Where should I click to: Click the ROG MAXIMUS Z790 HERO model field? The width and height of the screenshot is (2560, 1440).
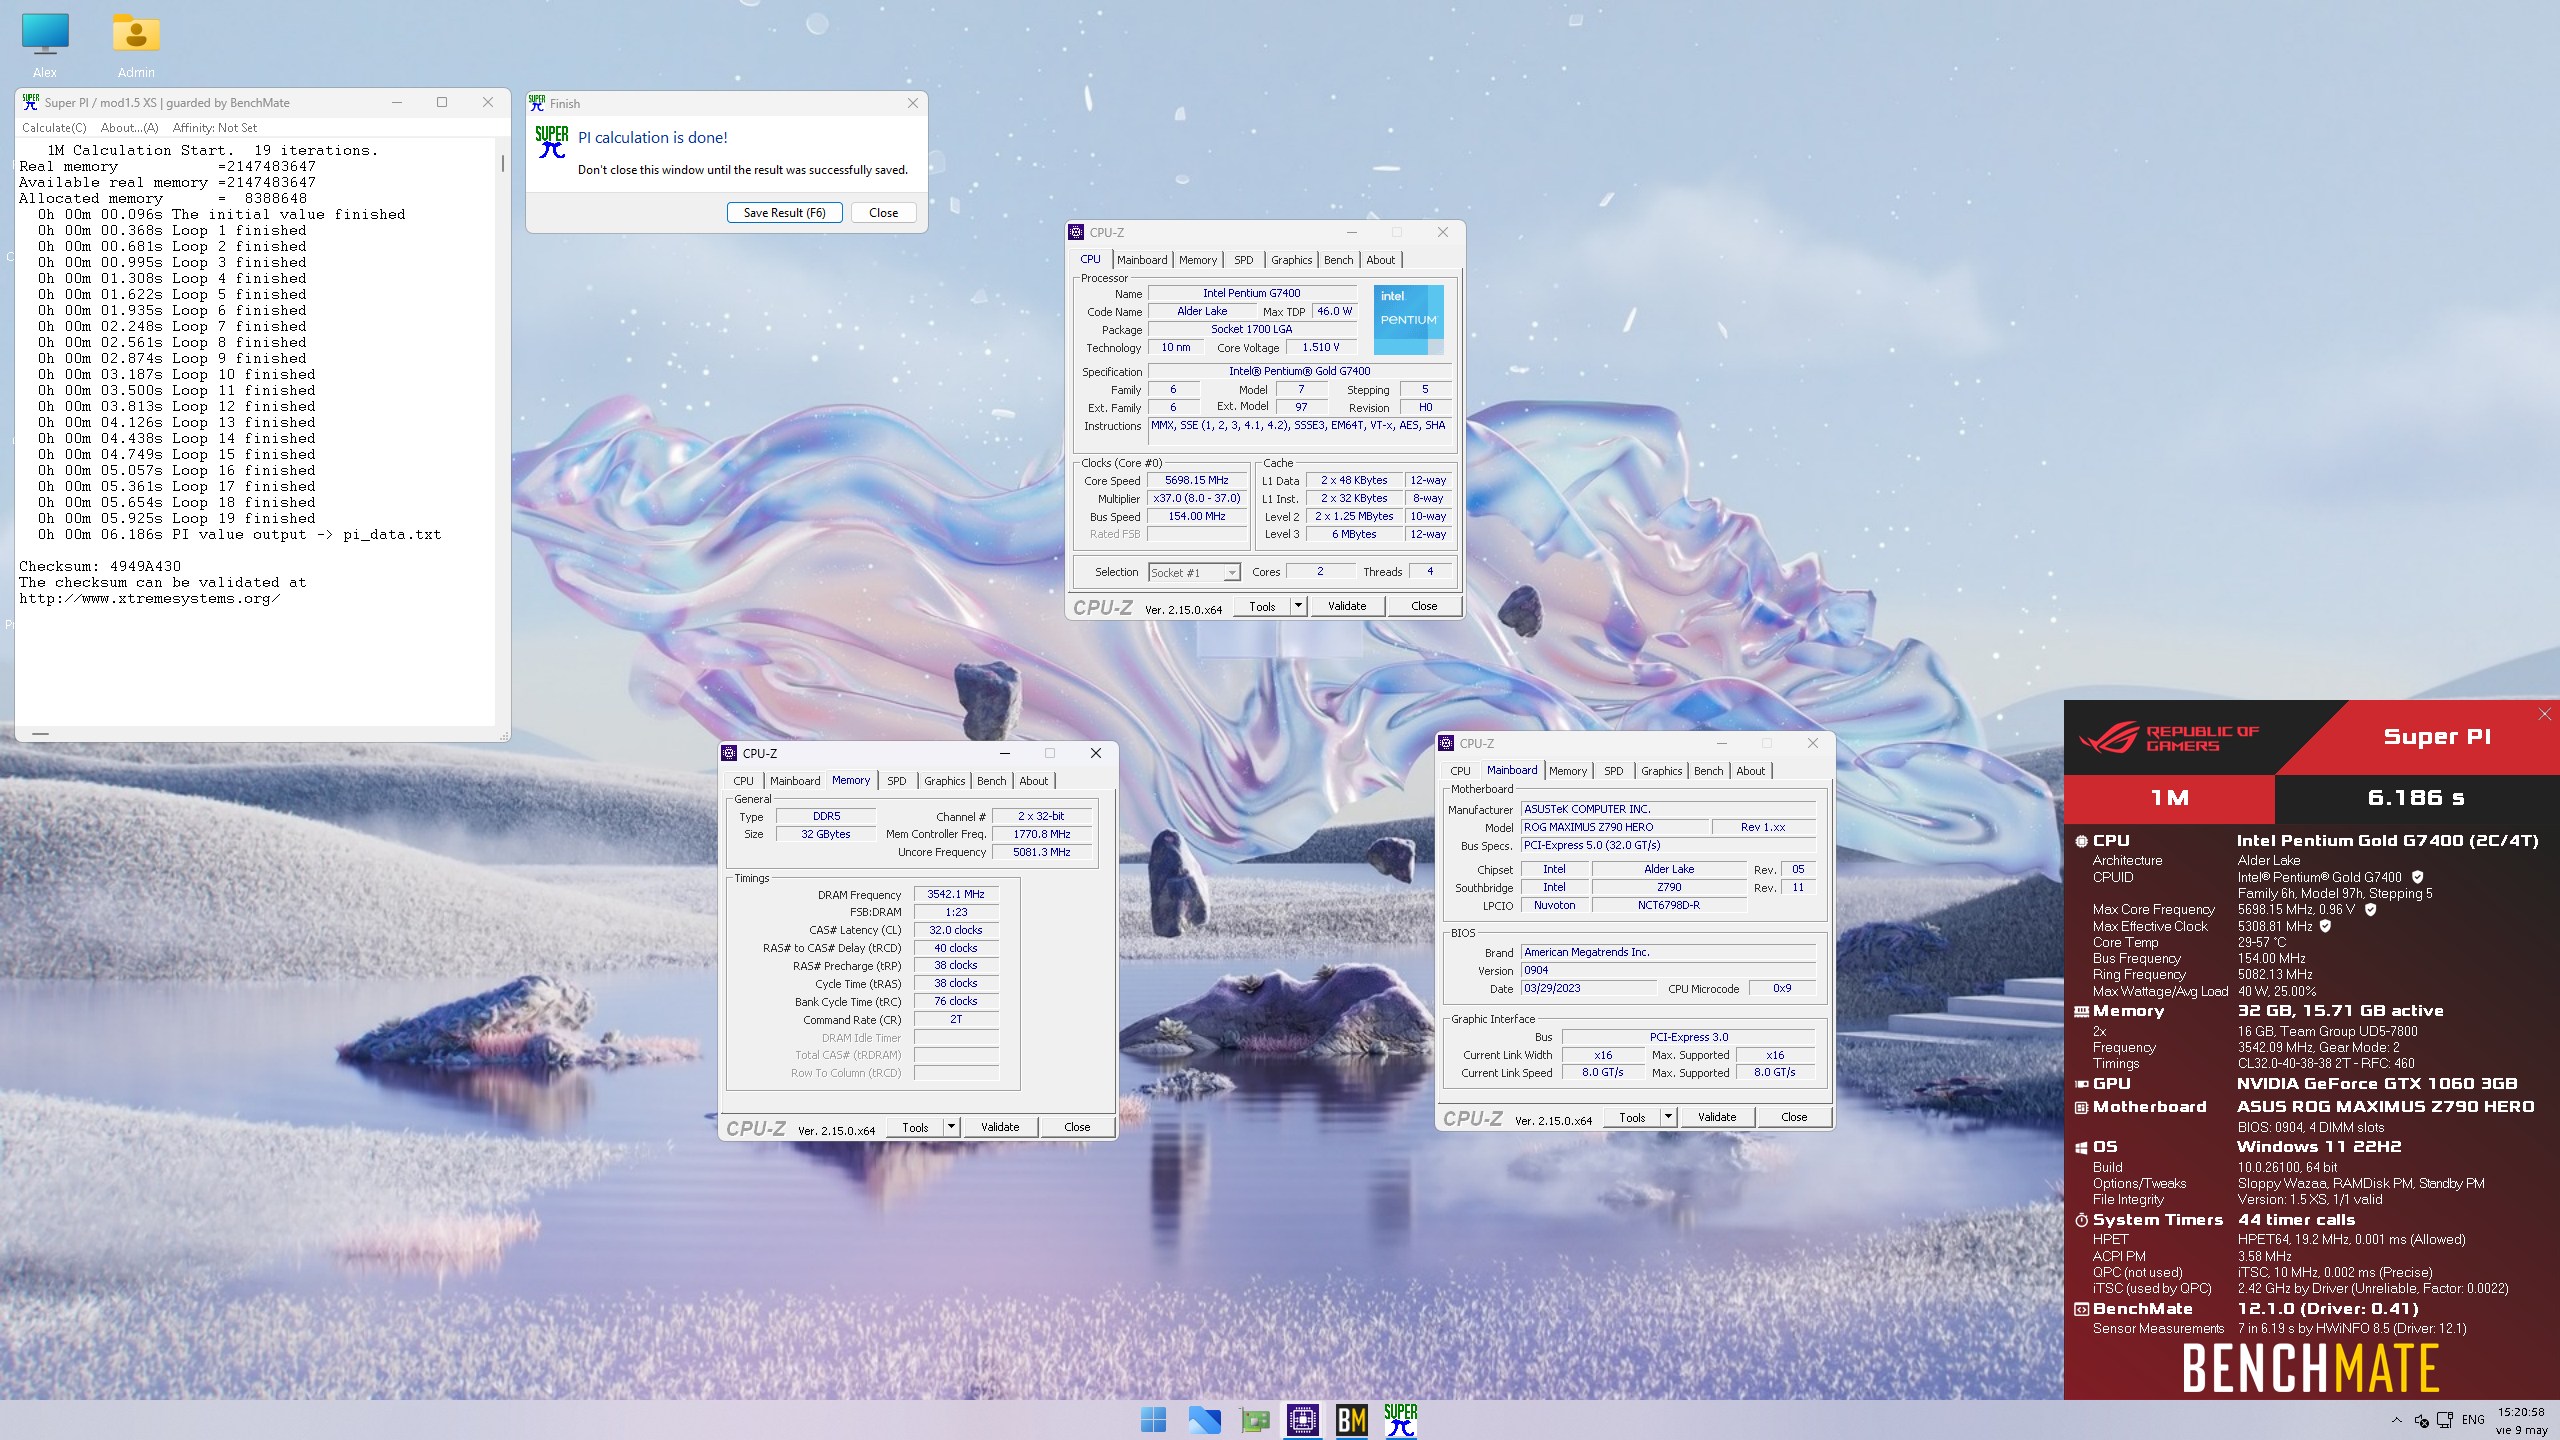(x=1614, y=828)
